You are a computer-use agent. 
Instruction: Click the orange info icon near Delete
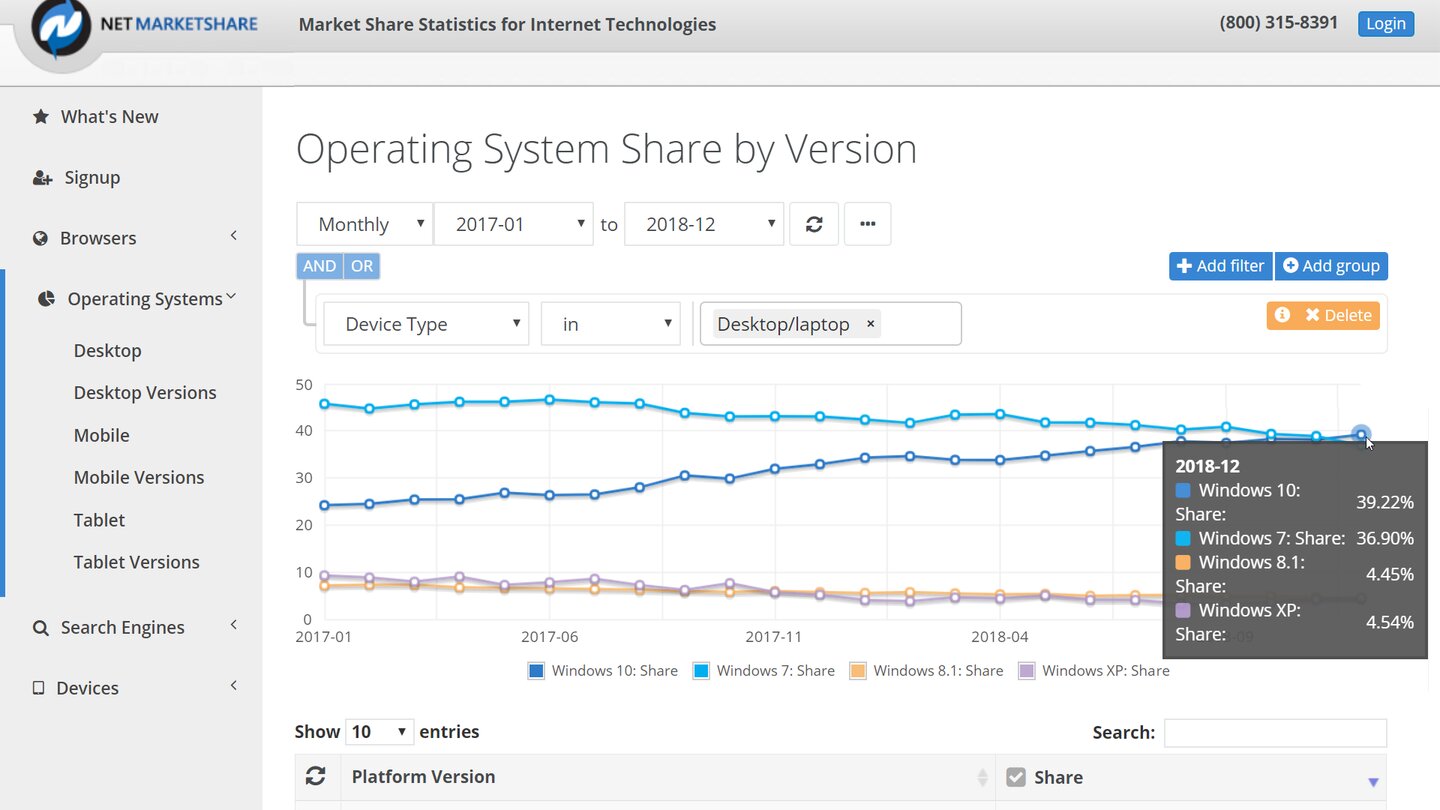1282,315
